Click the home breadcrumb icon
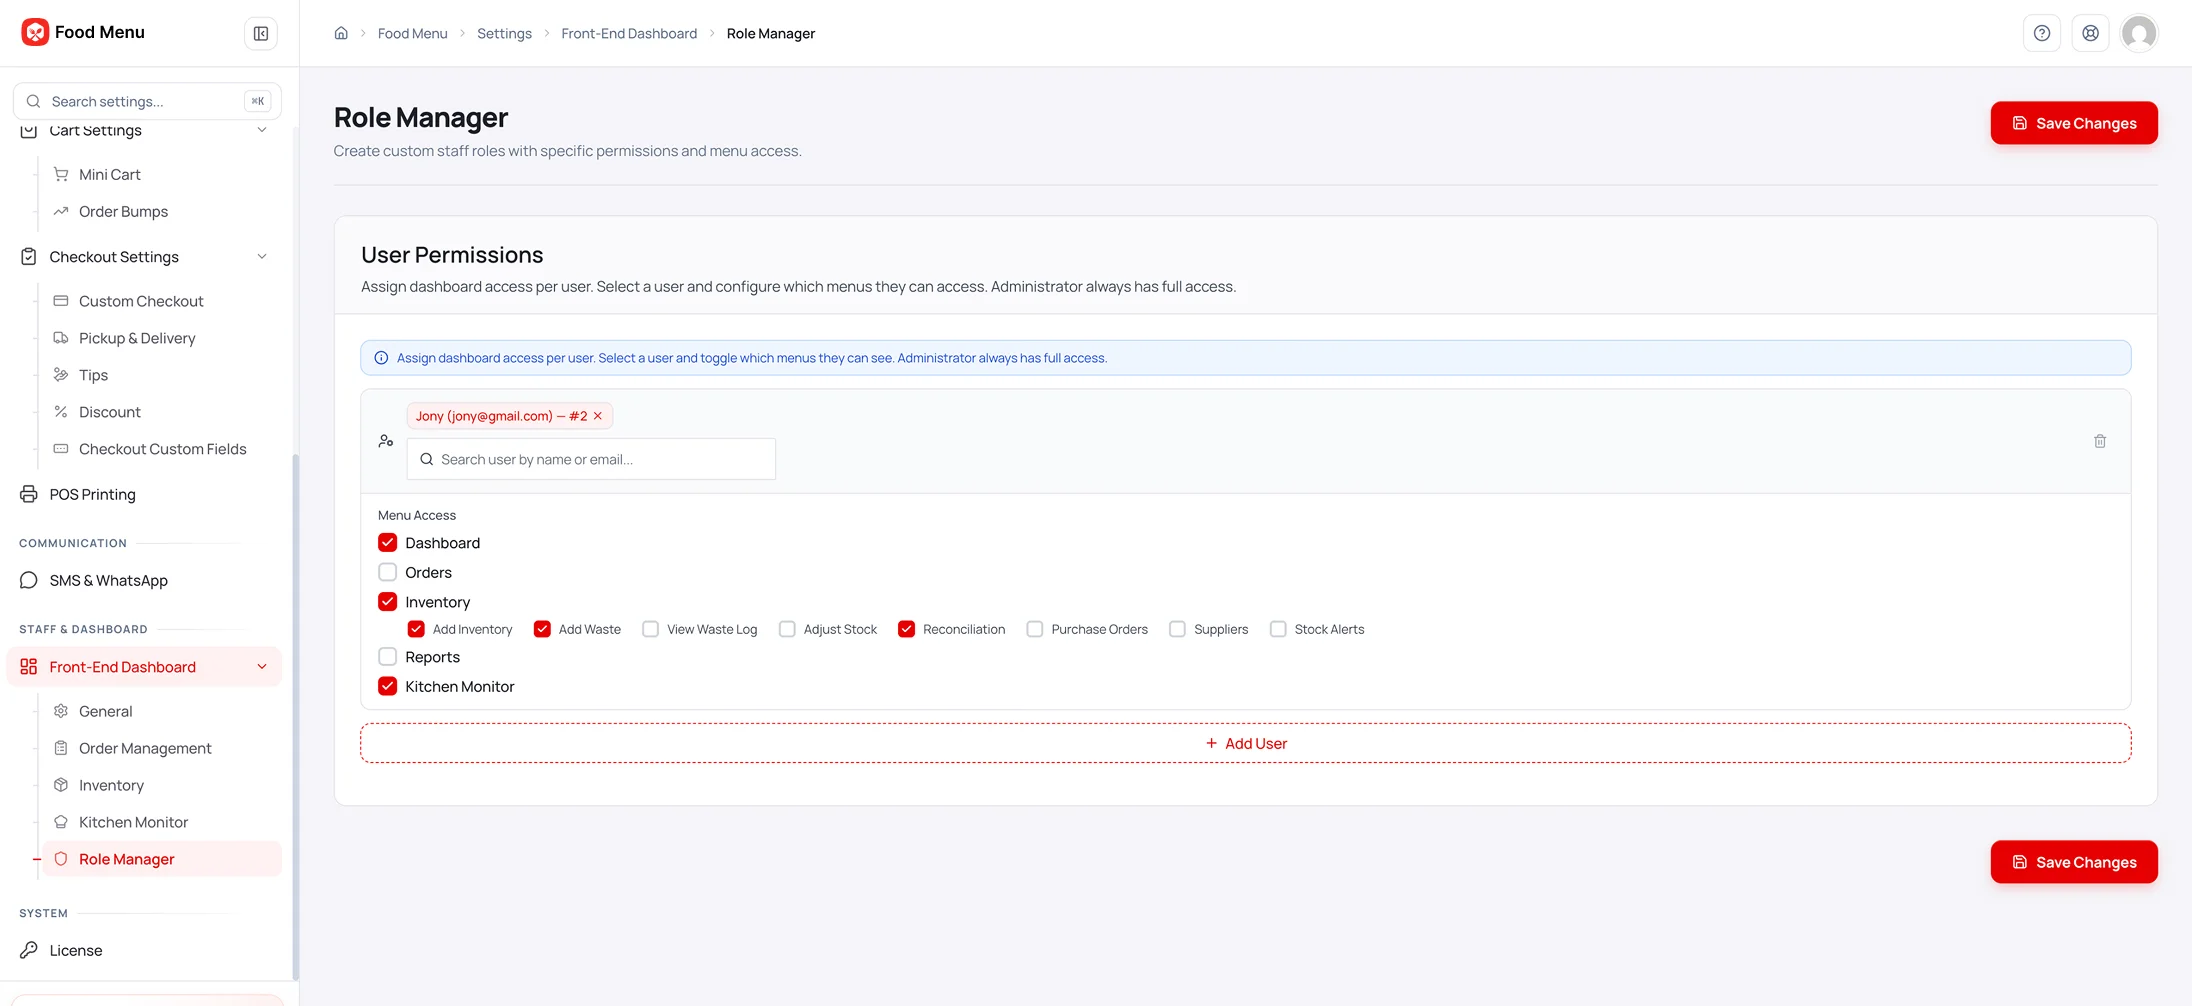The height and width of the screenshot is (1006, 2192). tap(341, 33)
